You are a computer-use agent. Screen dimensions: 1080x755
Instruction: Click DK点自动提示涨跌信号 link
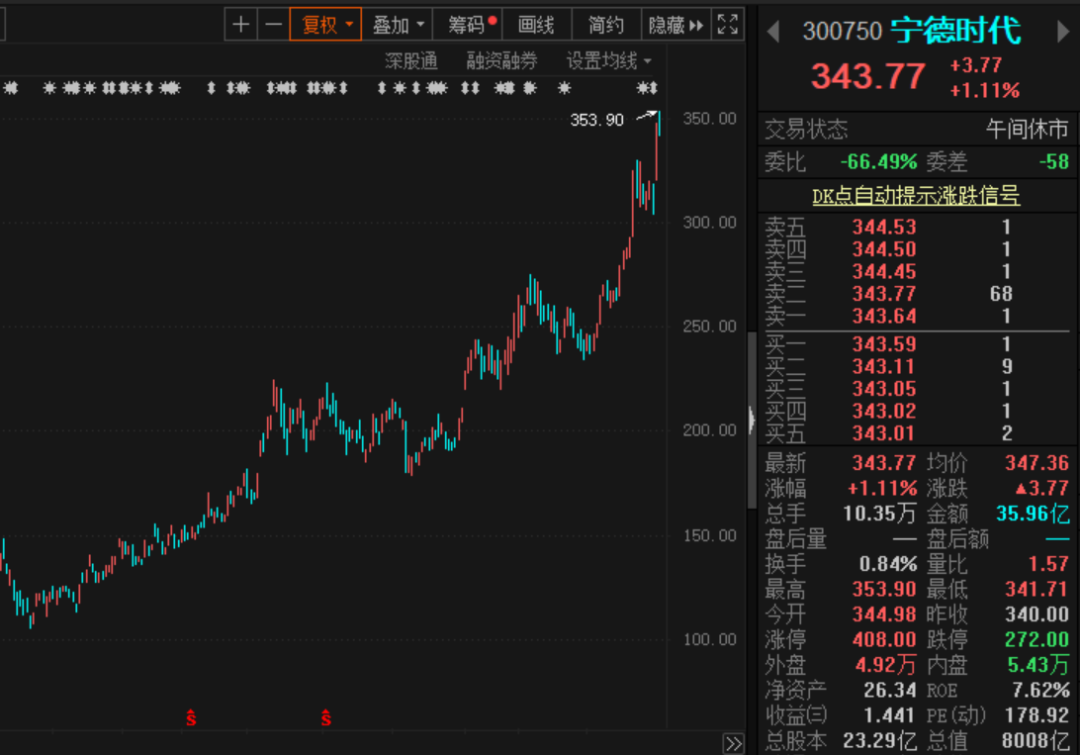click(915, 196)
